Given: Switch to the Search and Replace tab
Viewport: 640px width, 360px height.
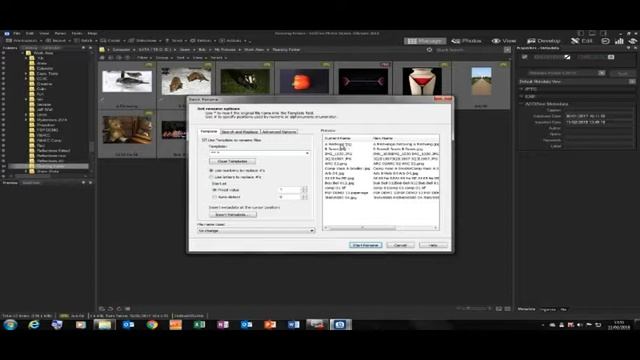Looking at the screenshot, I should [x=240, y=132].
